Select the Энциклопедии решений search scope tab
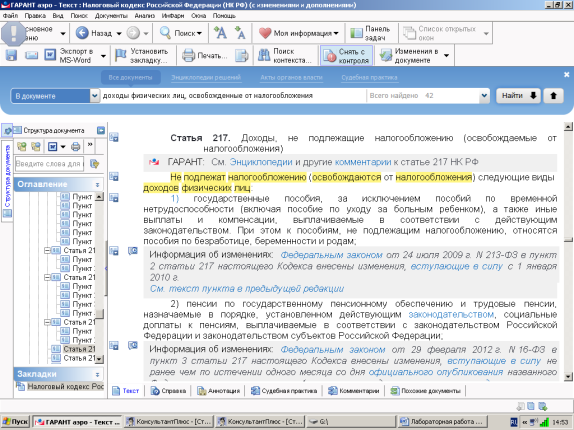Viewport: 574px width, 430px height. coord(206,78)
